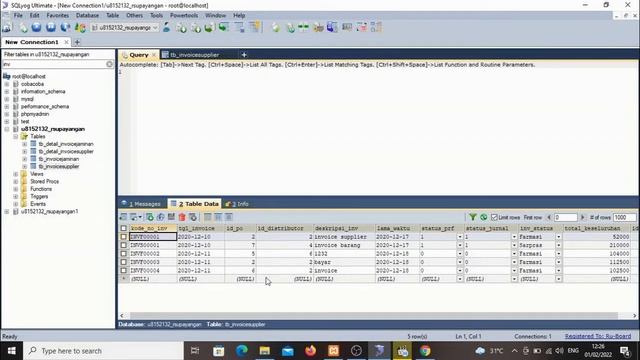Close the Query tab
The height and width of the screenshot is (360, 640).
tap(154, 55)
